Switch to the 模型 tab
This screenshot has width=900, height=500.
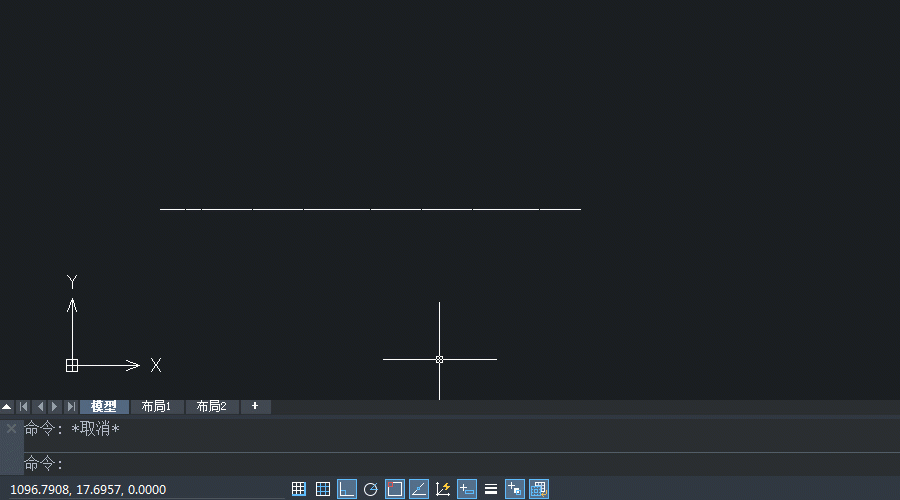[104, 407]
